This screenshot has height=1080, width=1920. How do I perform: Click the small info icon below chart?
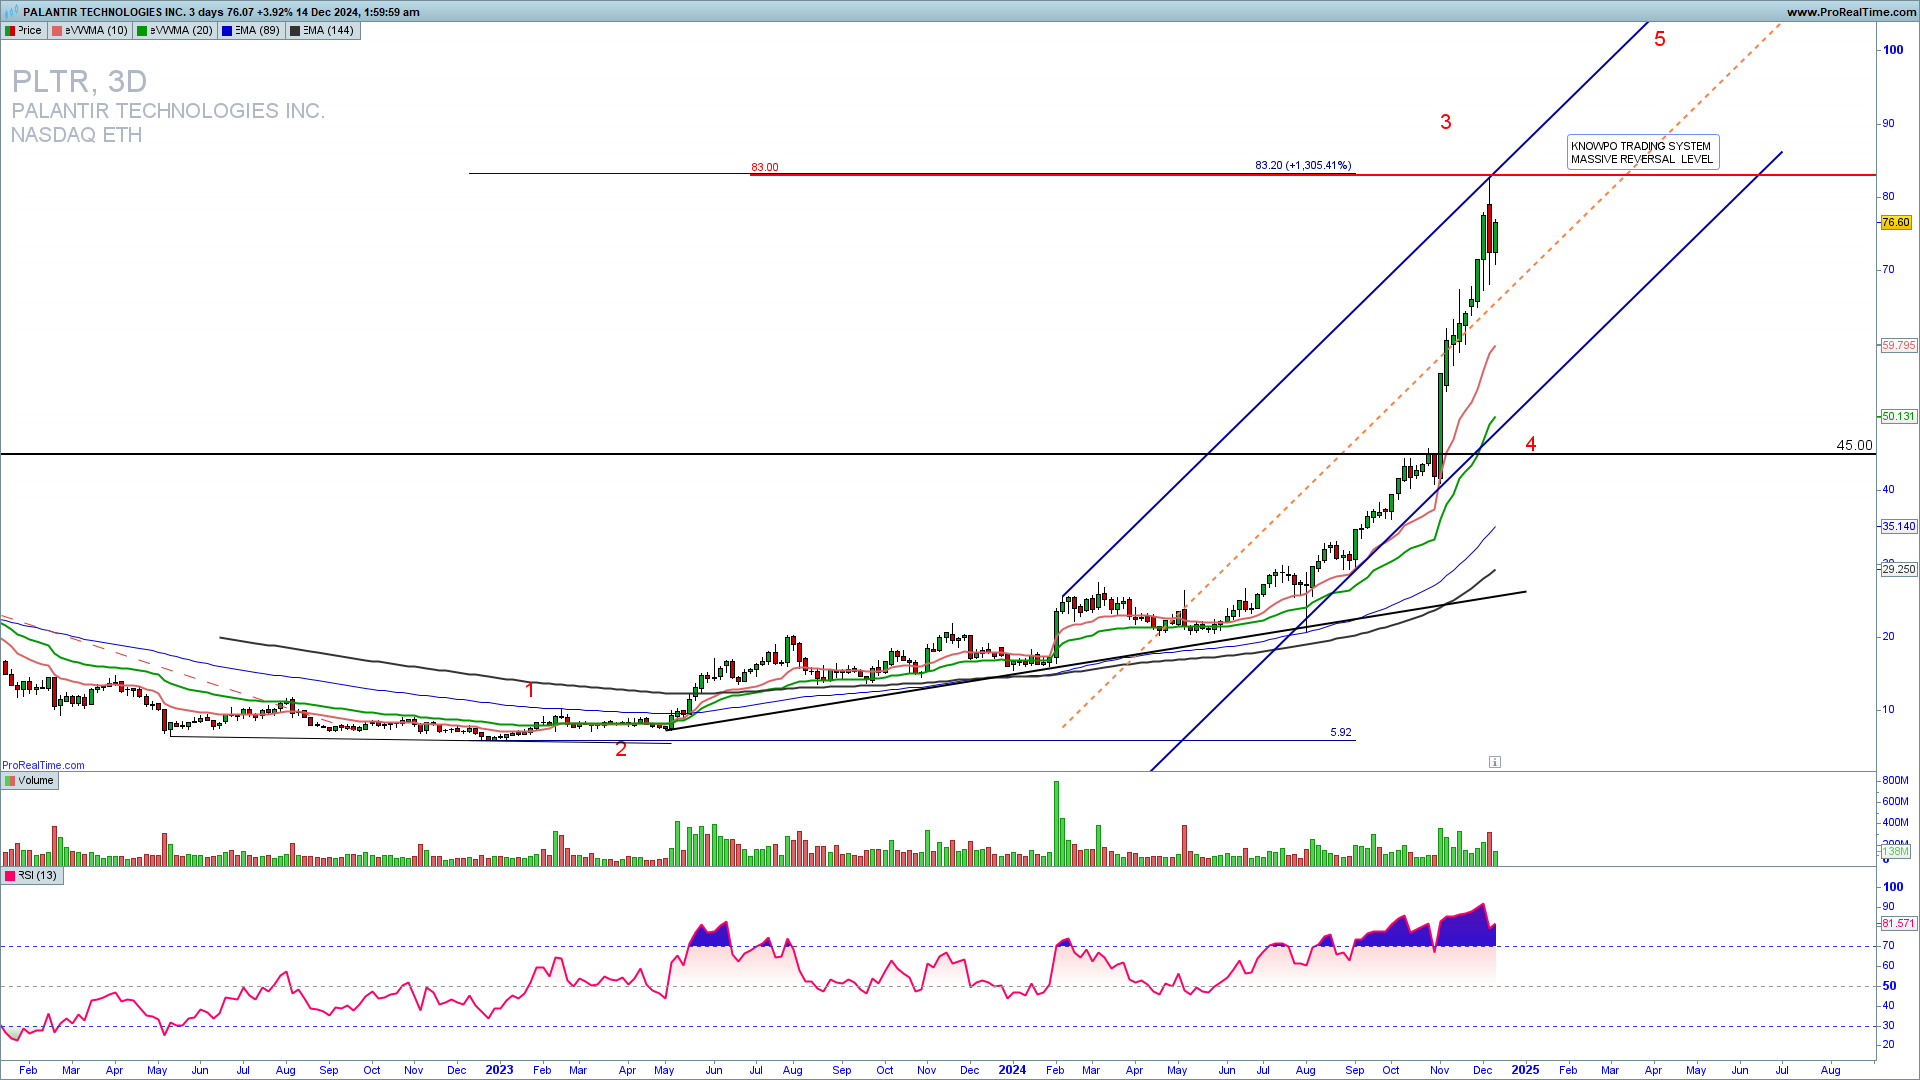pos(1495,762)
